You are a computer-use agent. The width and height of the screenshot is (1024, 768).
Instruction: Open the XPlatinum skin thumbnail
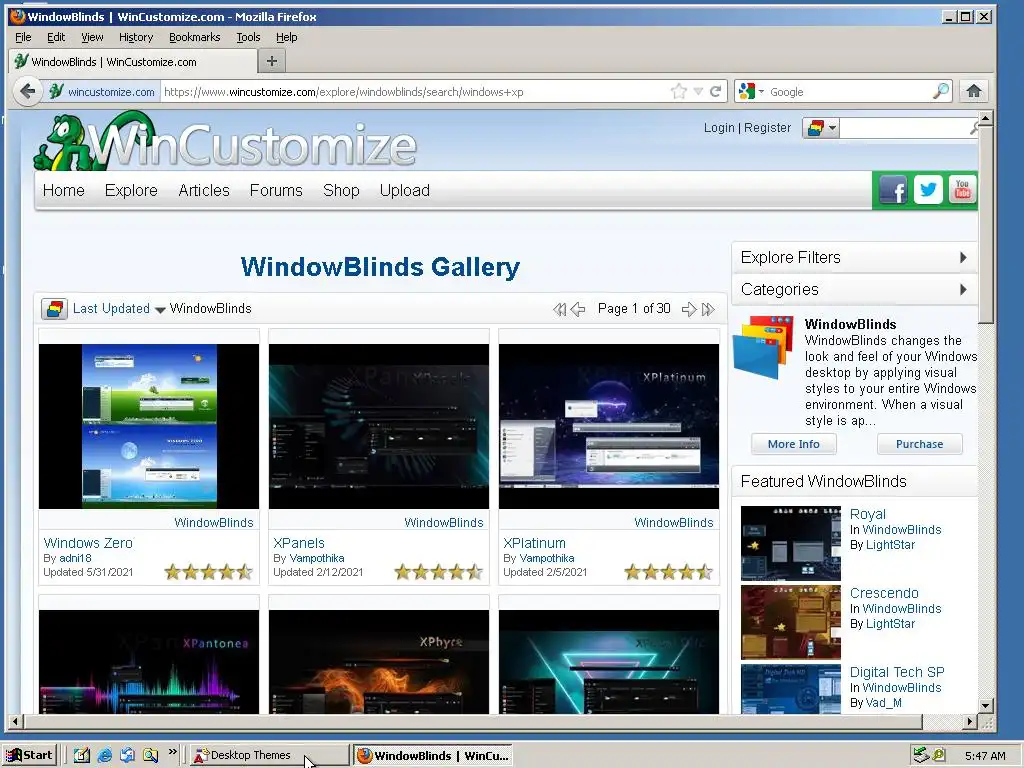pyautogui.click(x=609, y=426)
